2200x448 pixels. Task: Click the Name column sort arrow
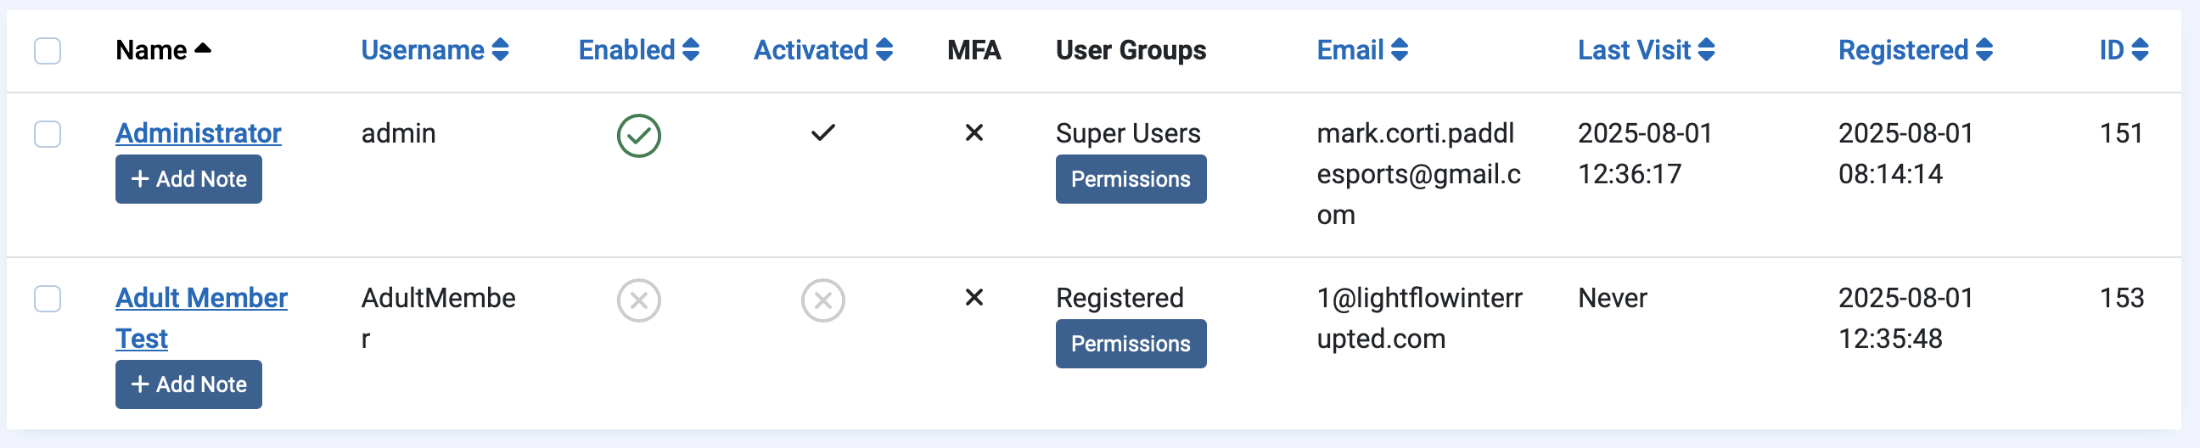click(x=203, y=48)
